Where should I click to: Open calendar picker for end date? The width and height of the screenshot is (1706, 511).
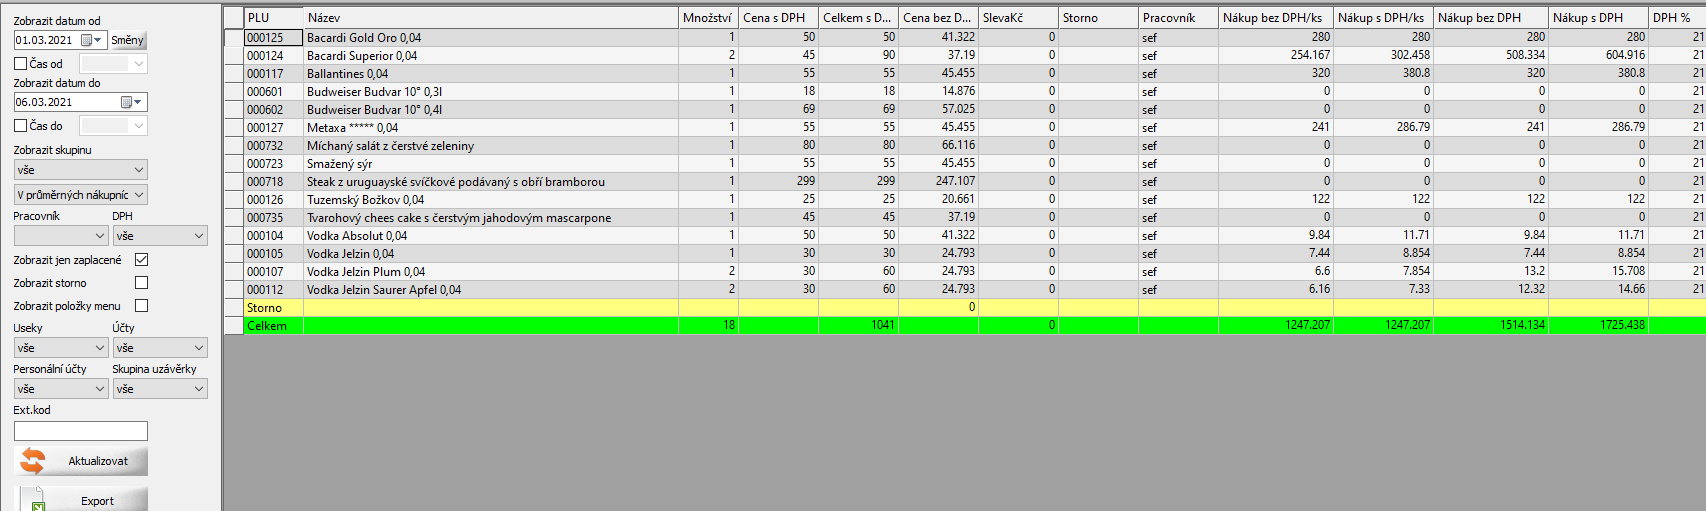pyautogui.click(x=131, y=102)
